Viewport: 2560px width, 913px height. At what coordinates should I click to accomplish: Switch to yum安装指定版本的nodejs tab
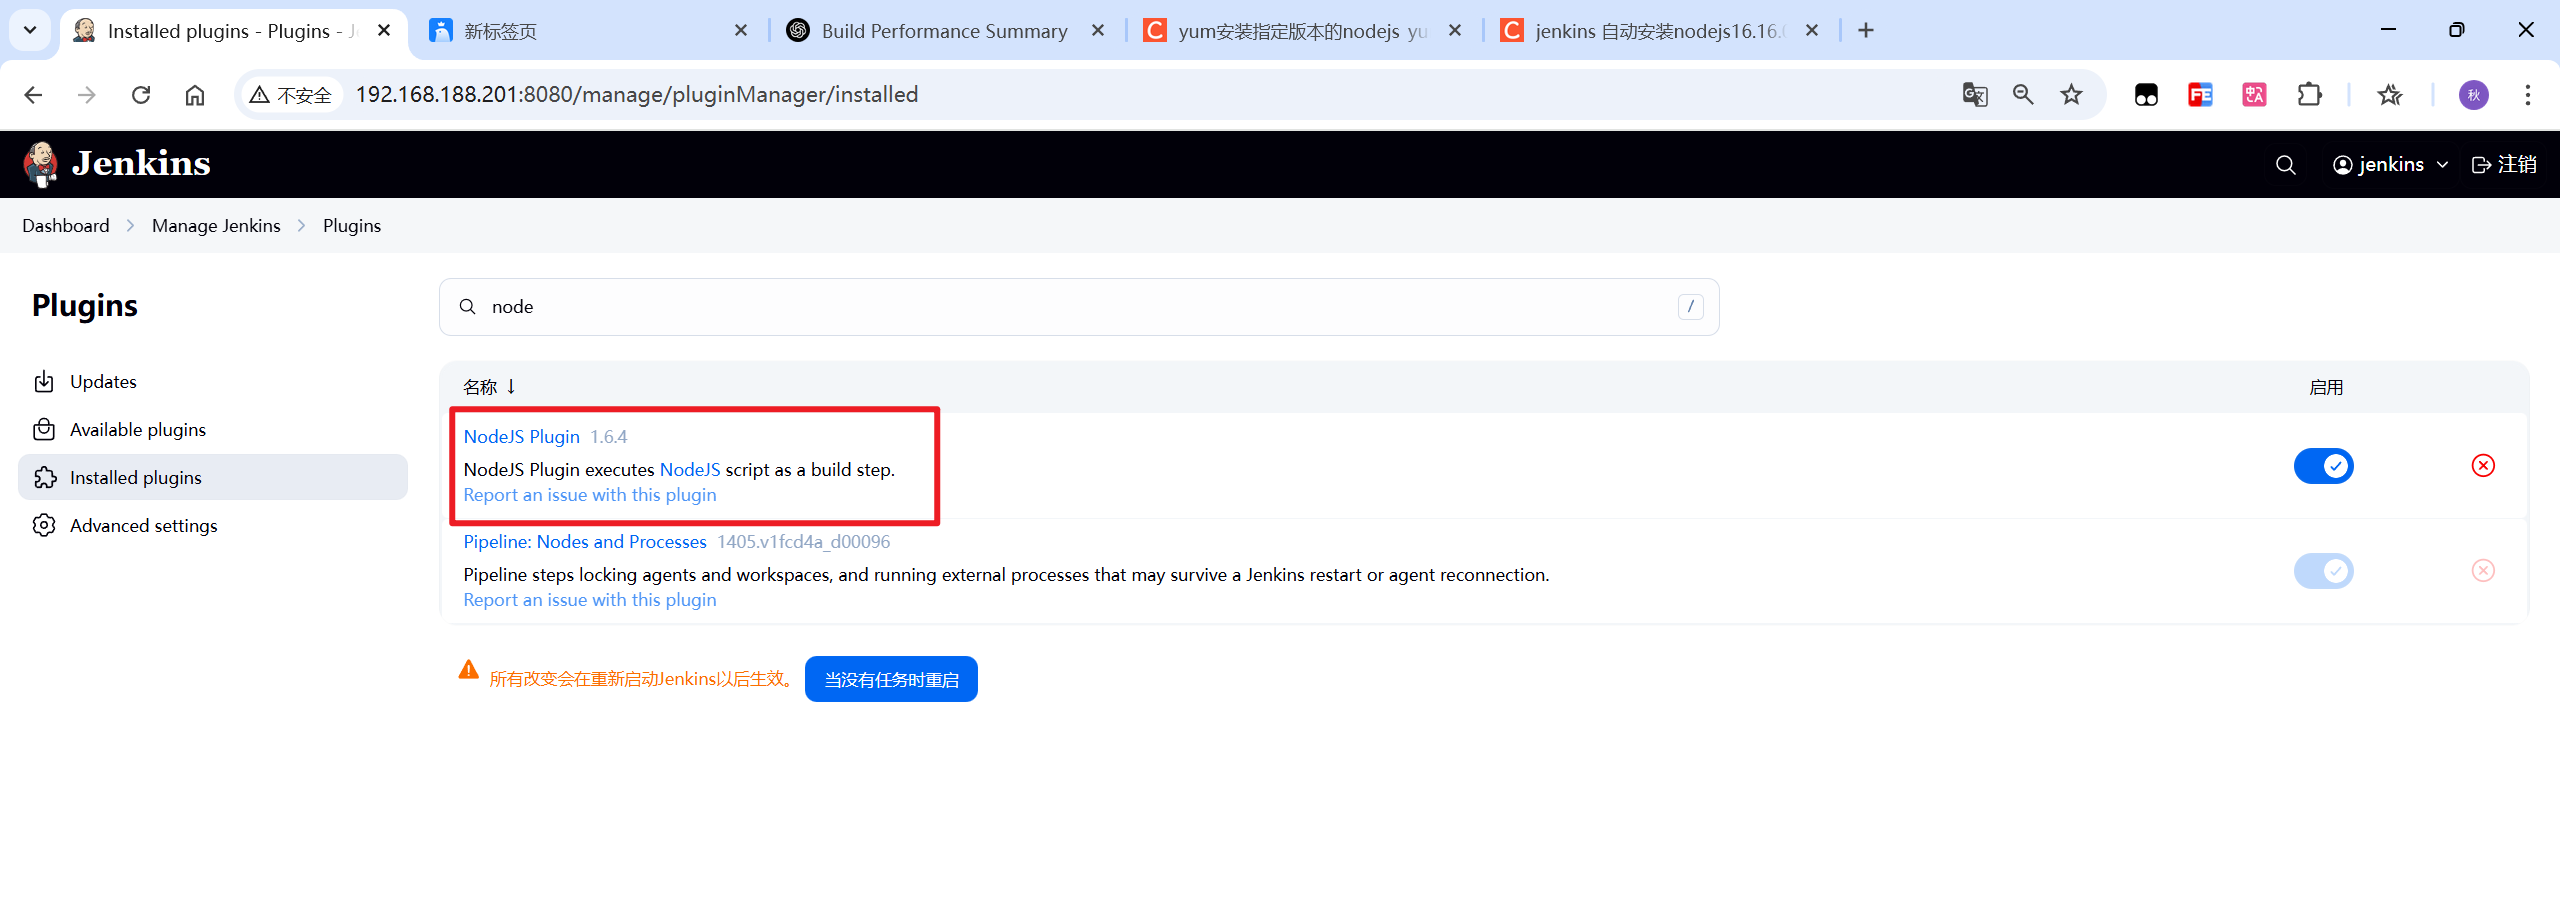[1304, 31]
